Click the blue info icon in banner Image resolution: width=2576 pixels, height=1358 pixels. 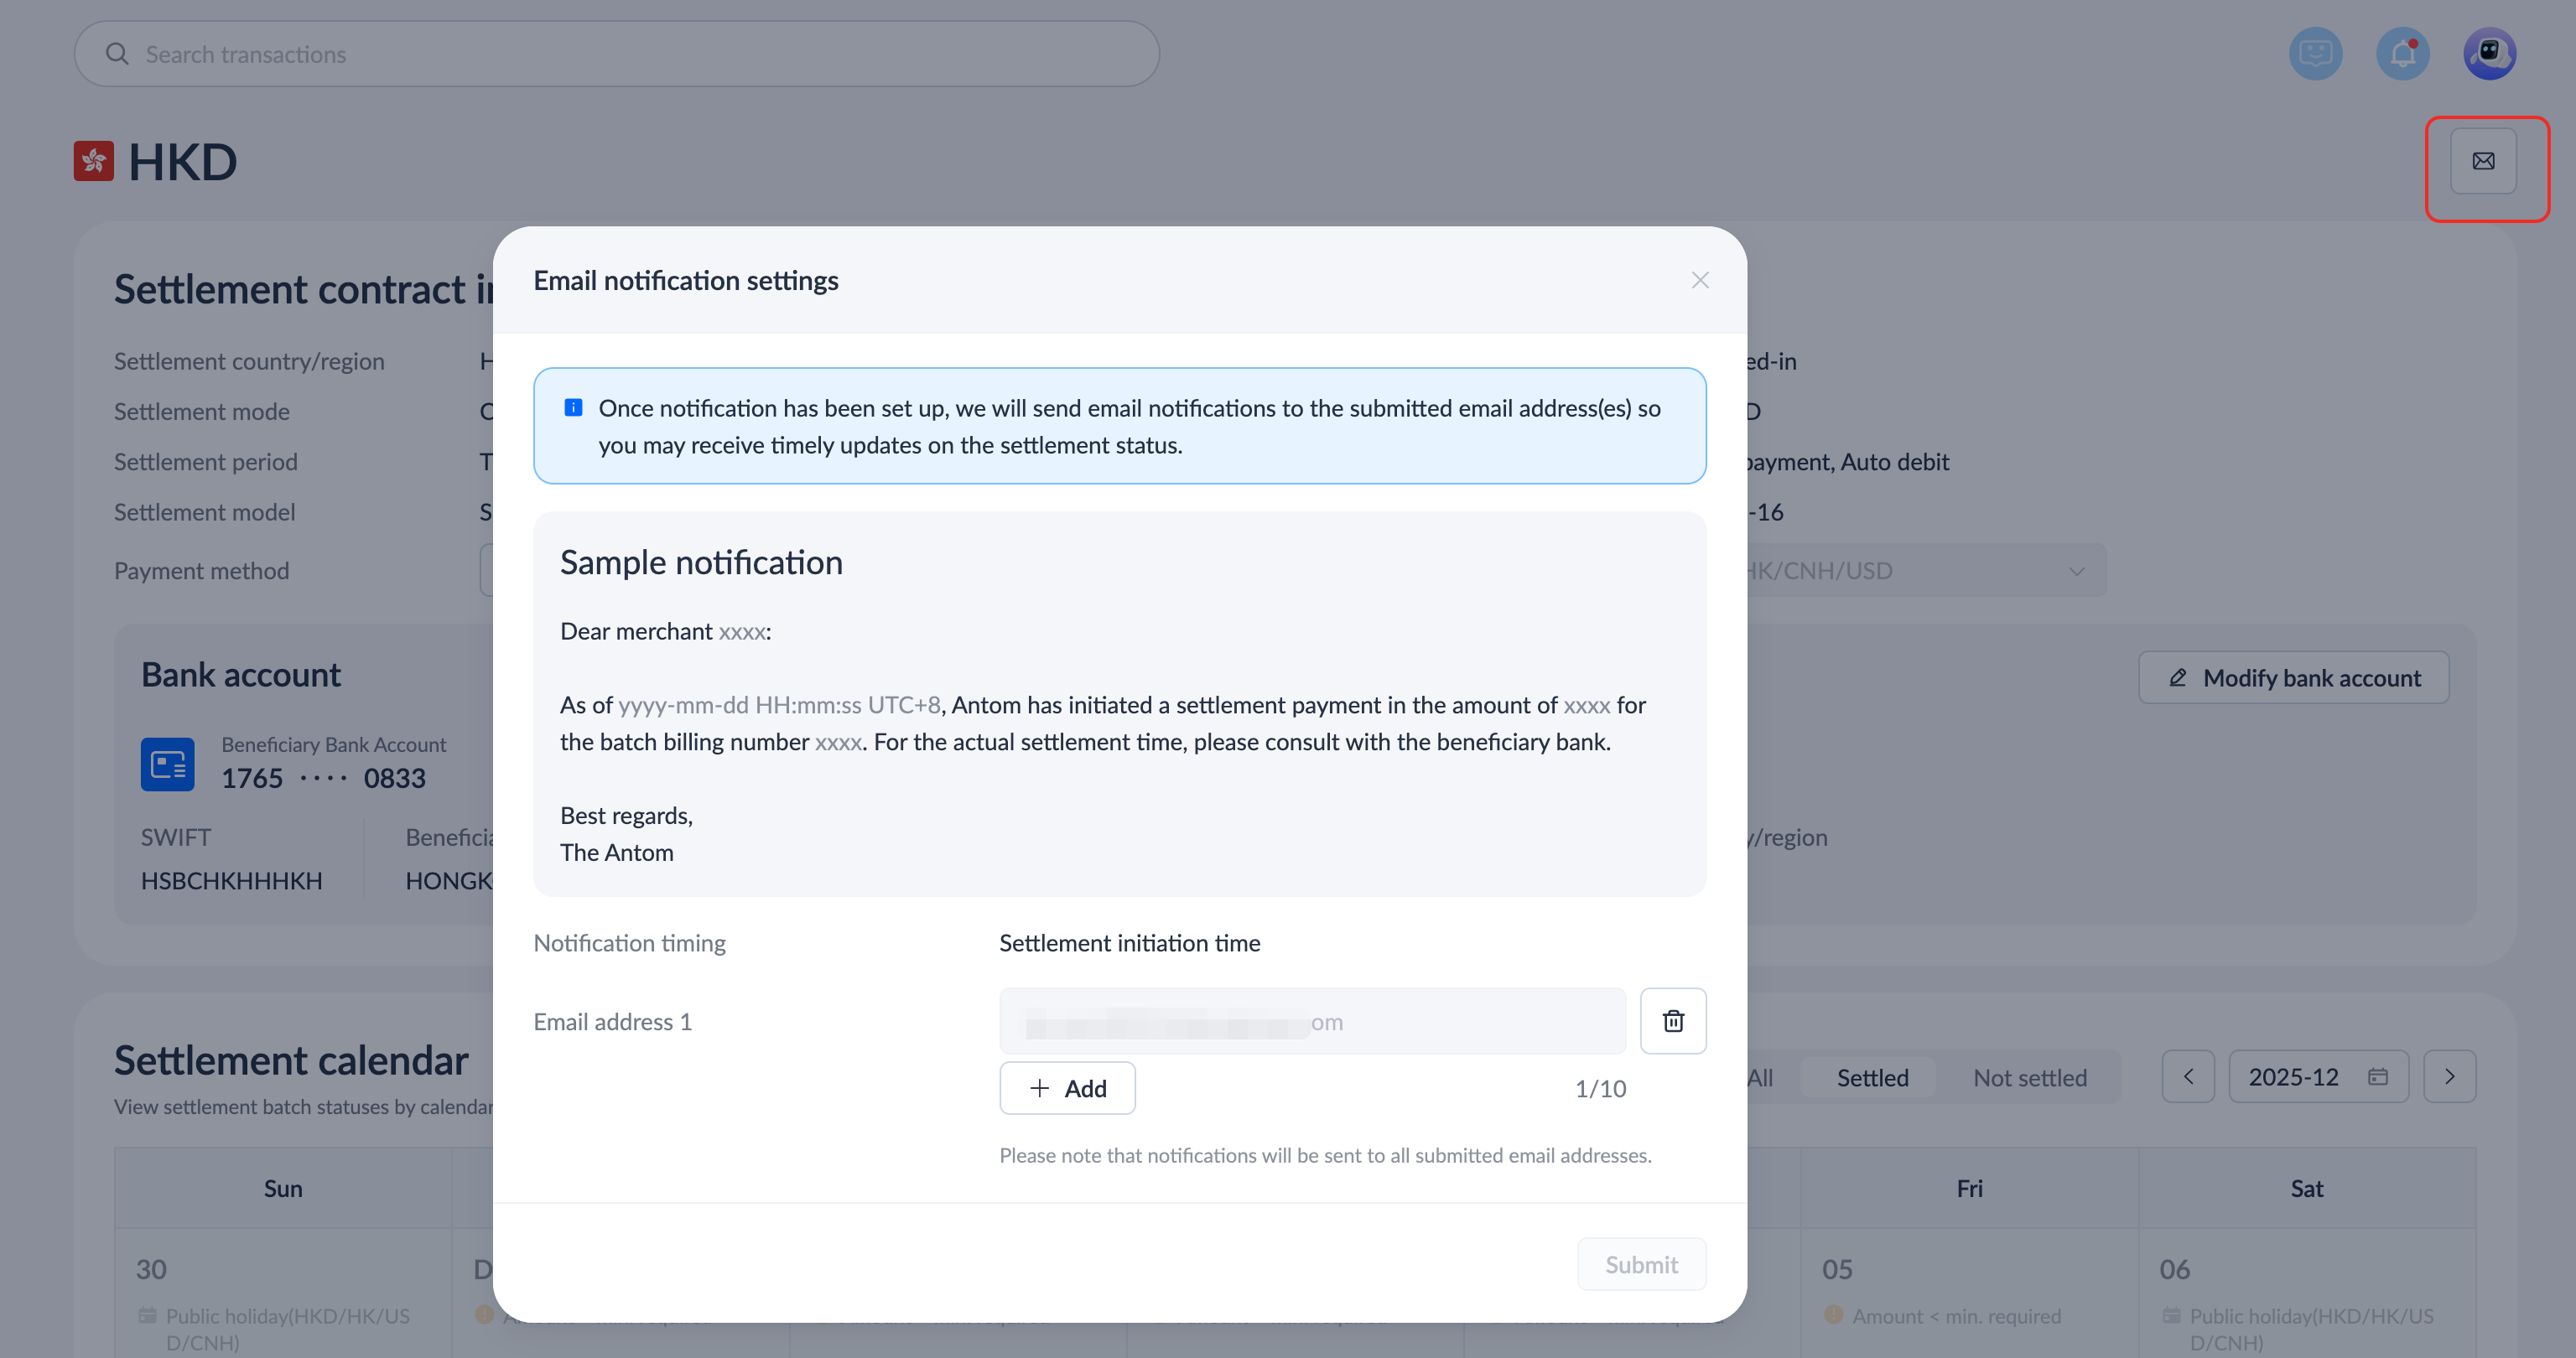(573, 407)
